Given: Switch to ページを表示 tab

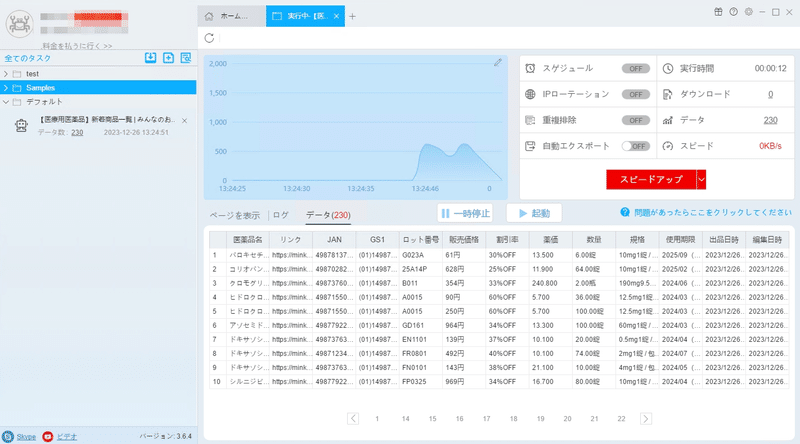Looking at the screenshot, I should pyautogui.click(x=235, y=215).
